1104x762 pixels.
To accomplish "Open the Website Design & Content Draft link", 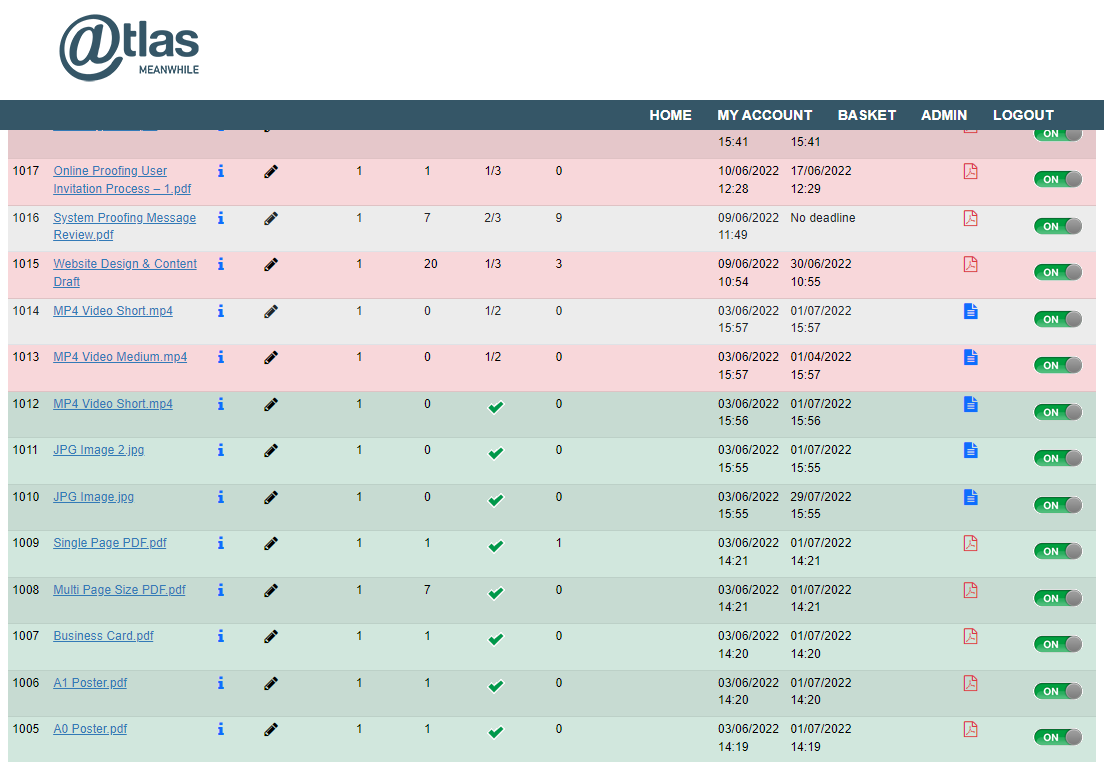I will tap(125, 273).
